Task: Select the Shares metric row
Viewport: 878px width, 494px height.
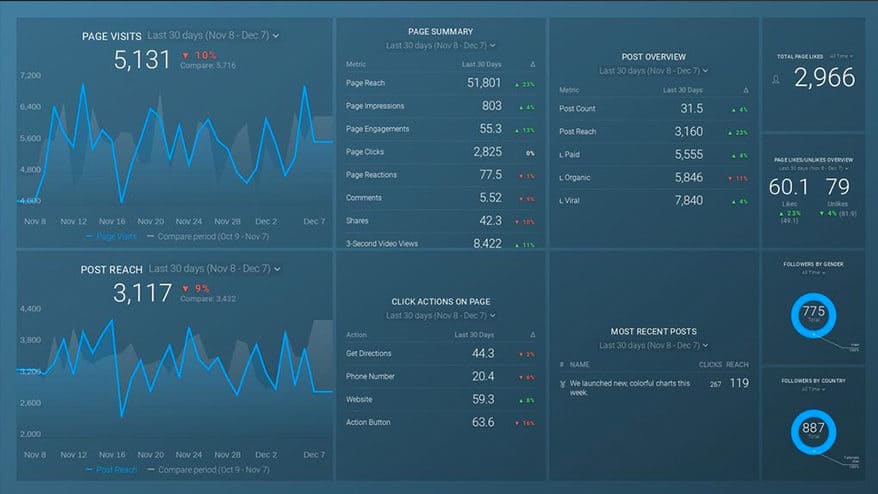Action: (x=440, y=221)
